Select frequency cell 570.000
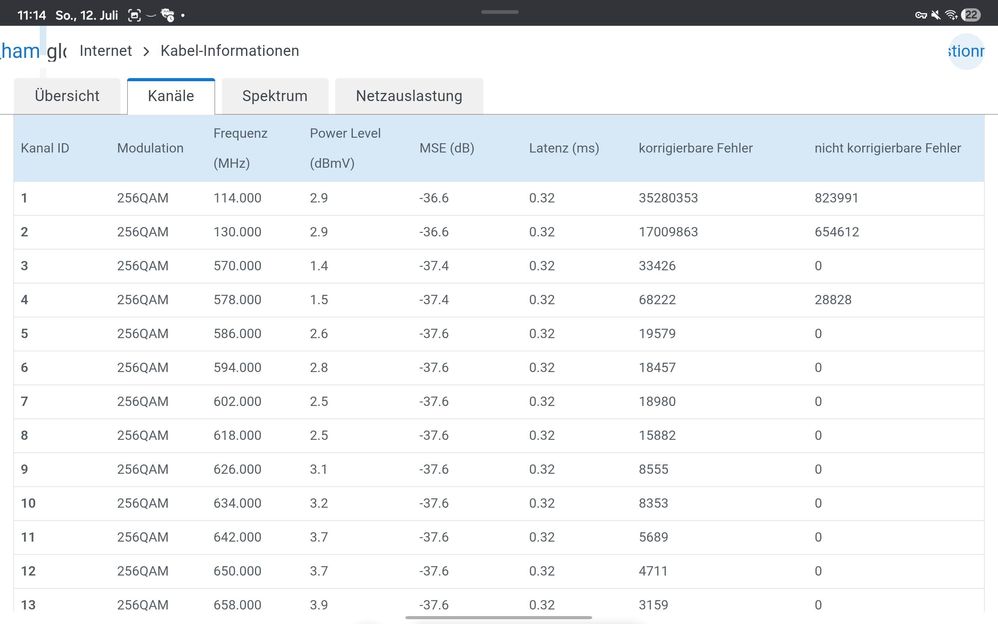 (237, 266)
